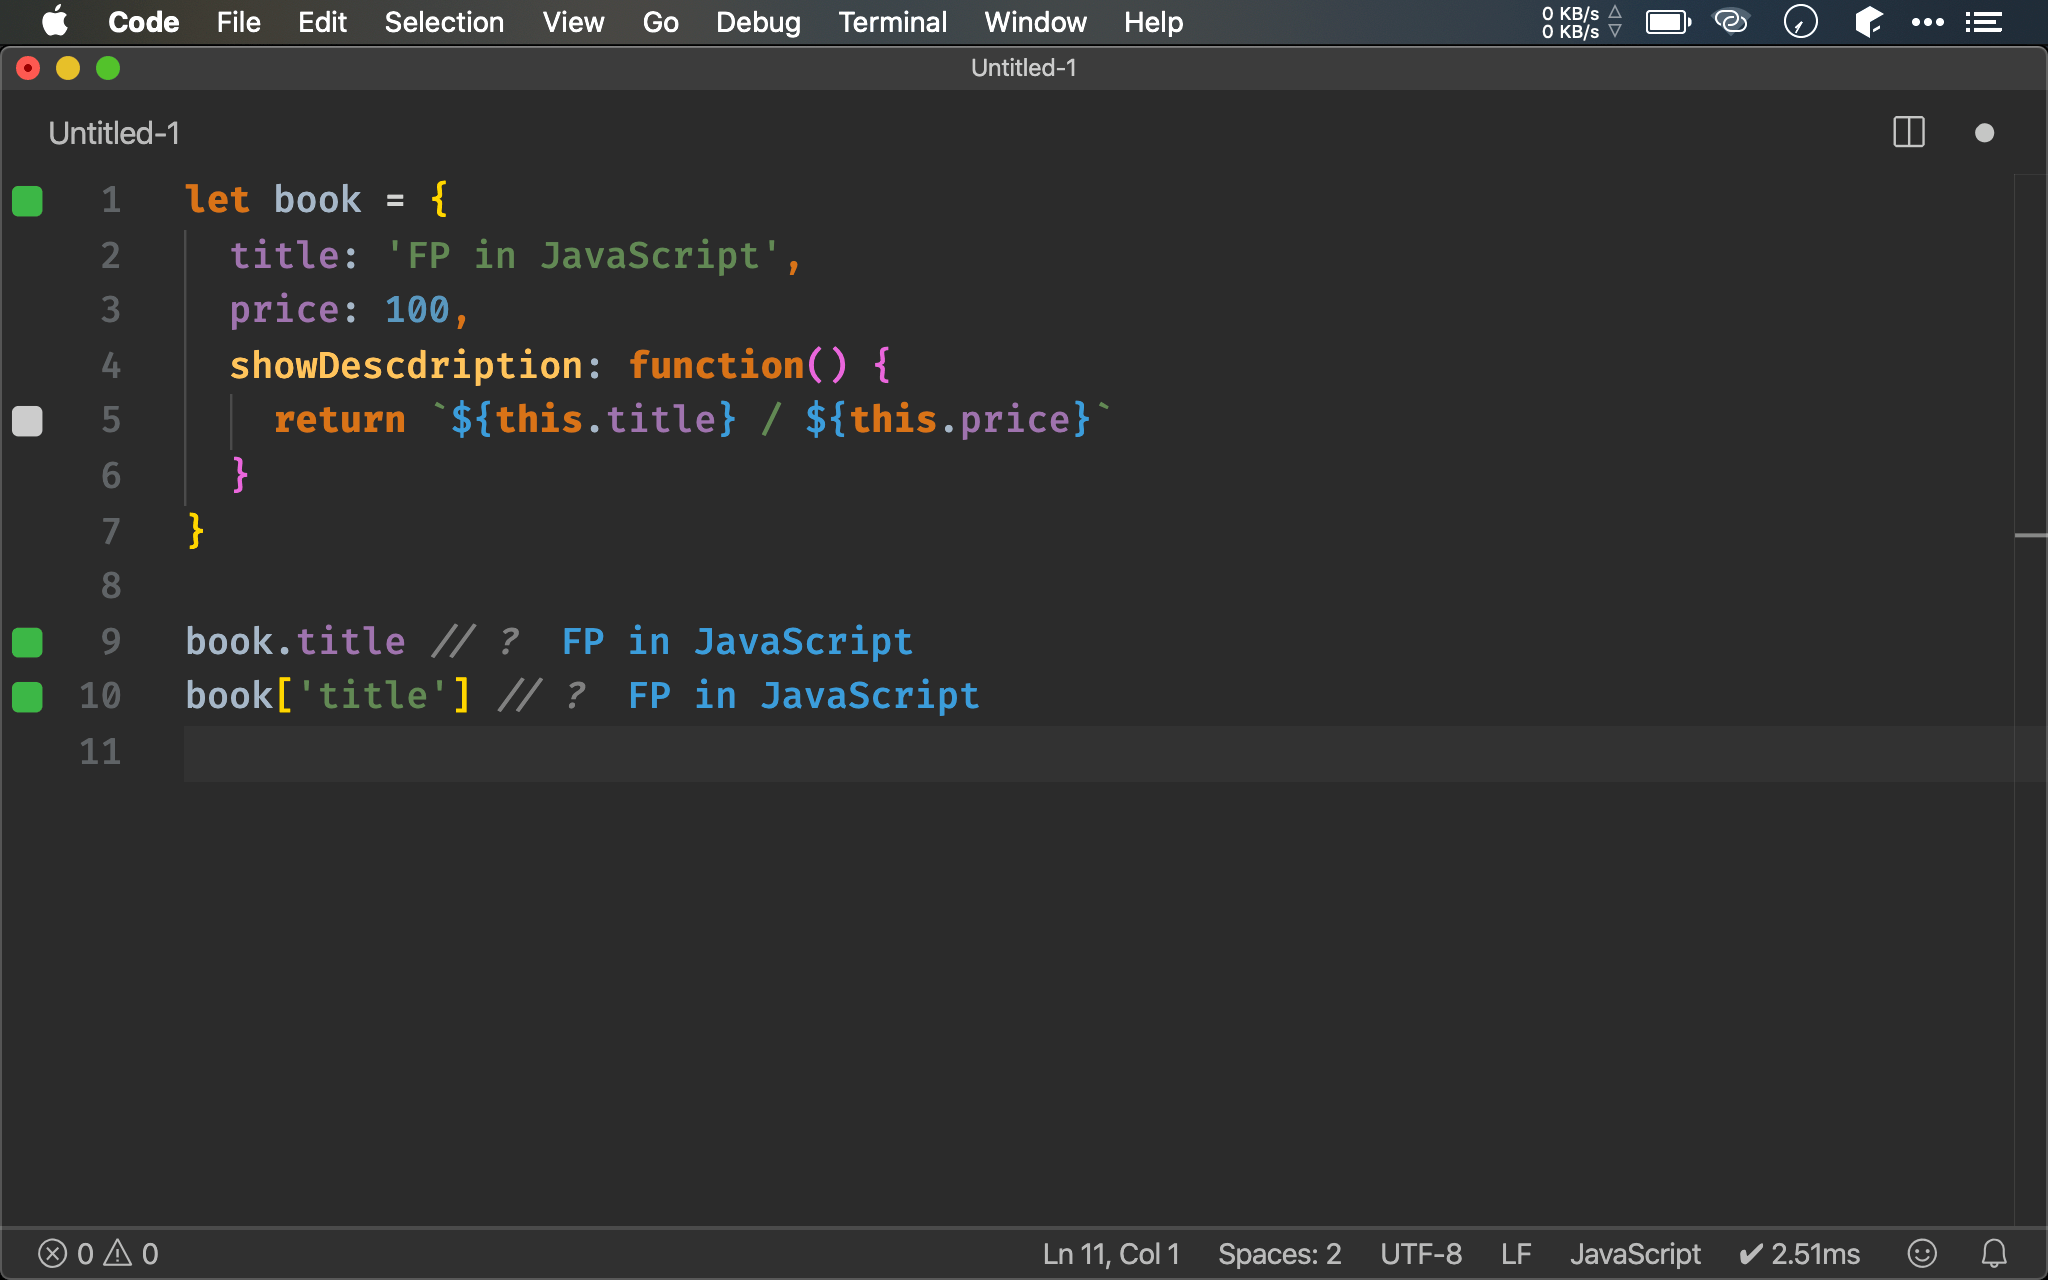Open the Selection menu

pyautogui.click(x=444, y=22)
